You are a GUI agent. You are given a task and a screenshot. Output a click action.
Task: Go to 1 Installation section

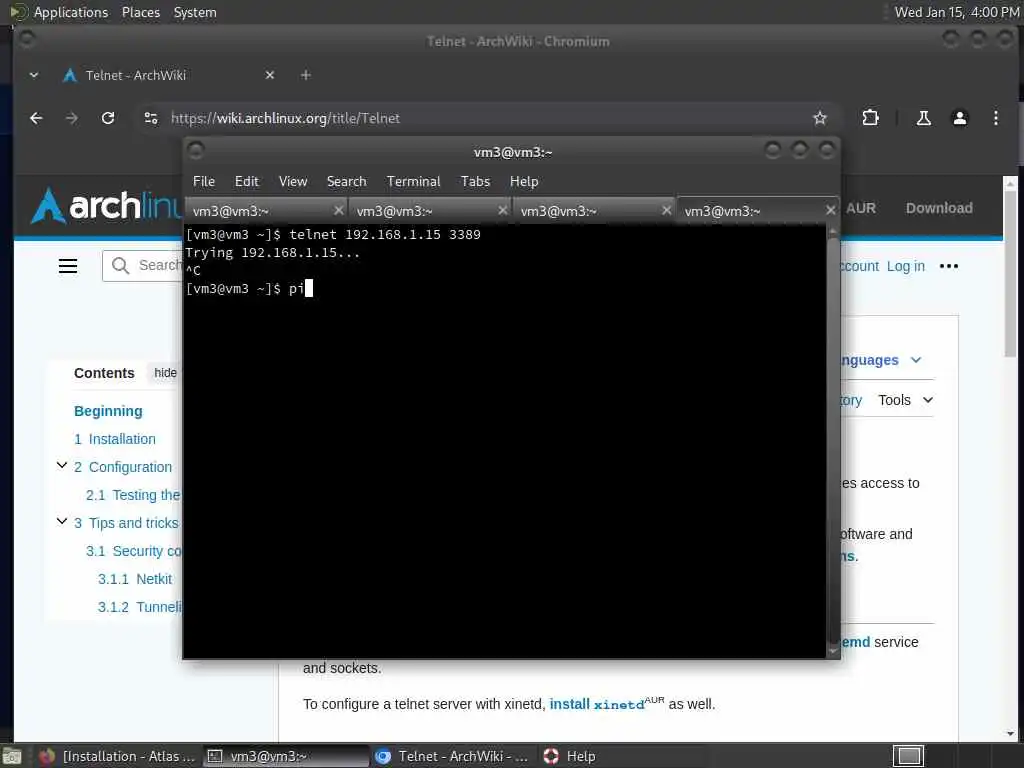pos(115,439)
